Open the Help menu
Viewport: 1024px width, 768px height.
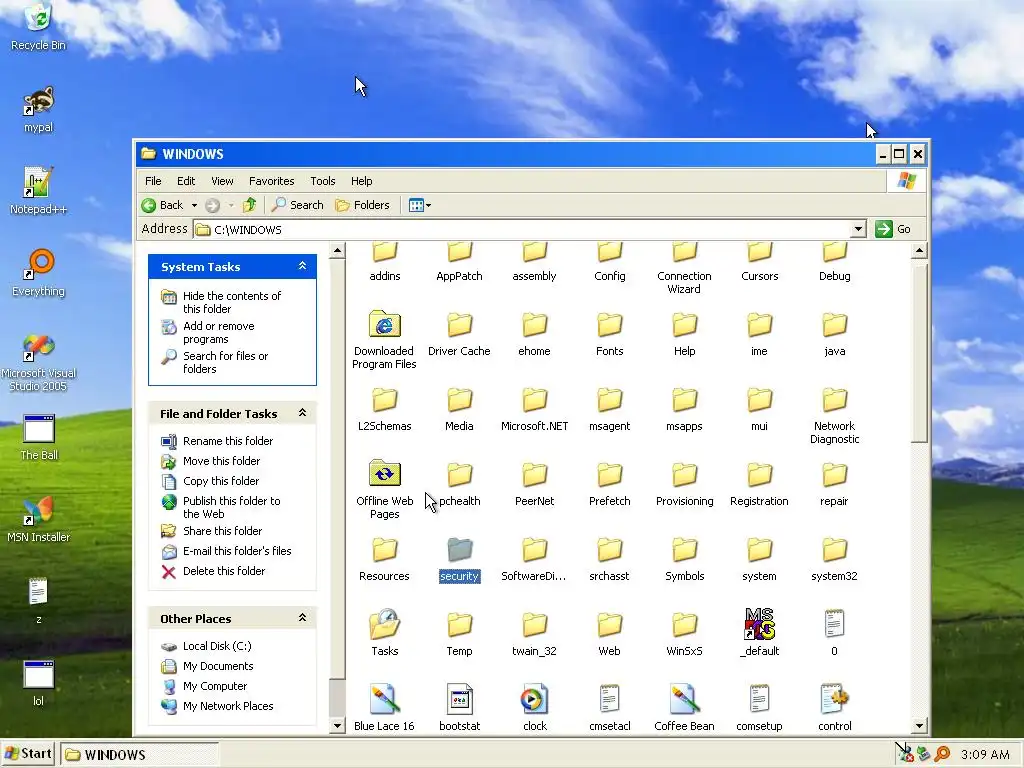361,181
